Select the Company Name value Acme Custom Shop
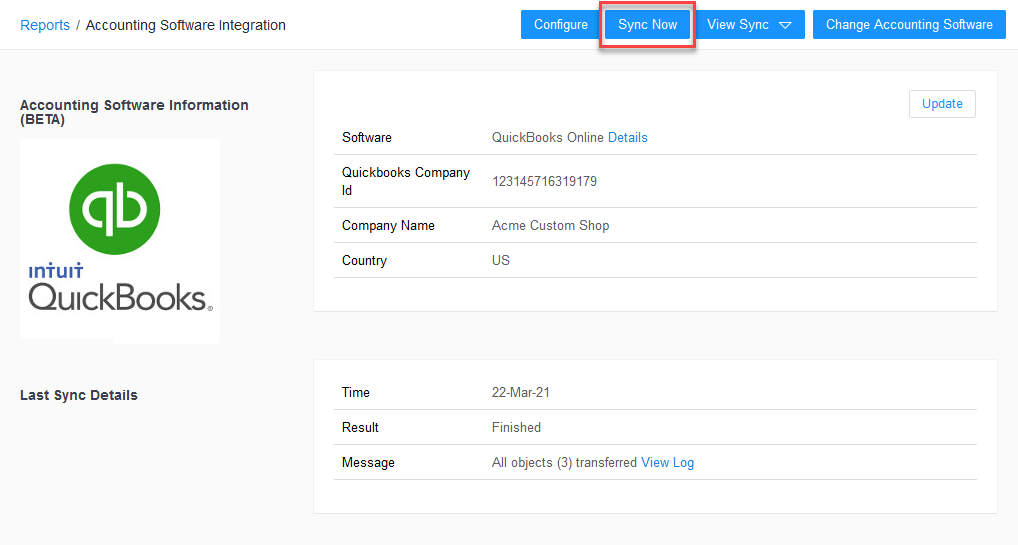Screen dimensions: 1018x545 [x=551, y=225]
